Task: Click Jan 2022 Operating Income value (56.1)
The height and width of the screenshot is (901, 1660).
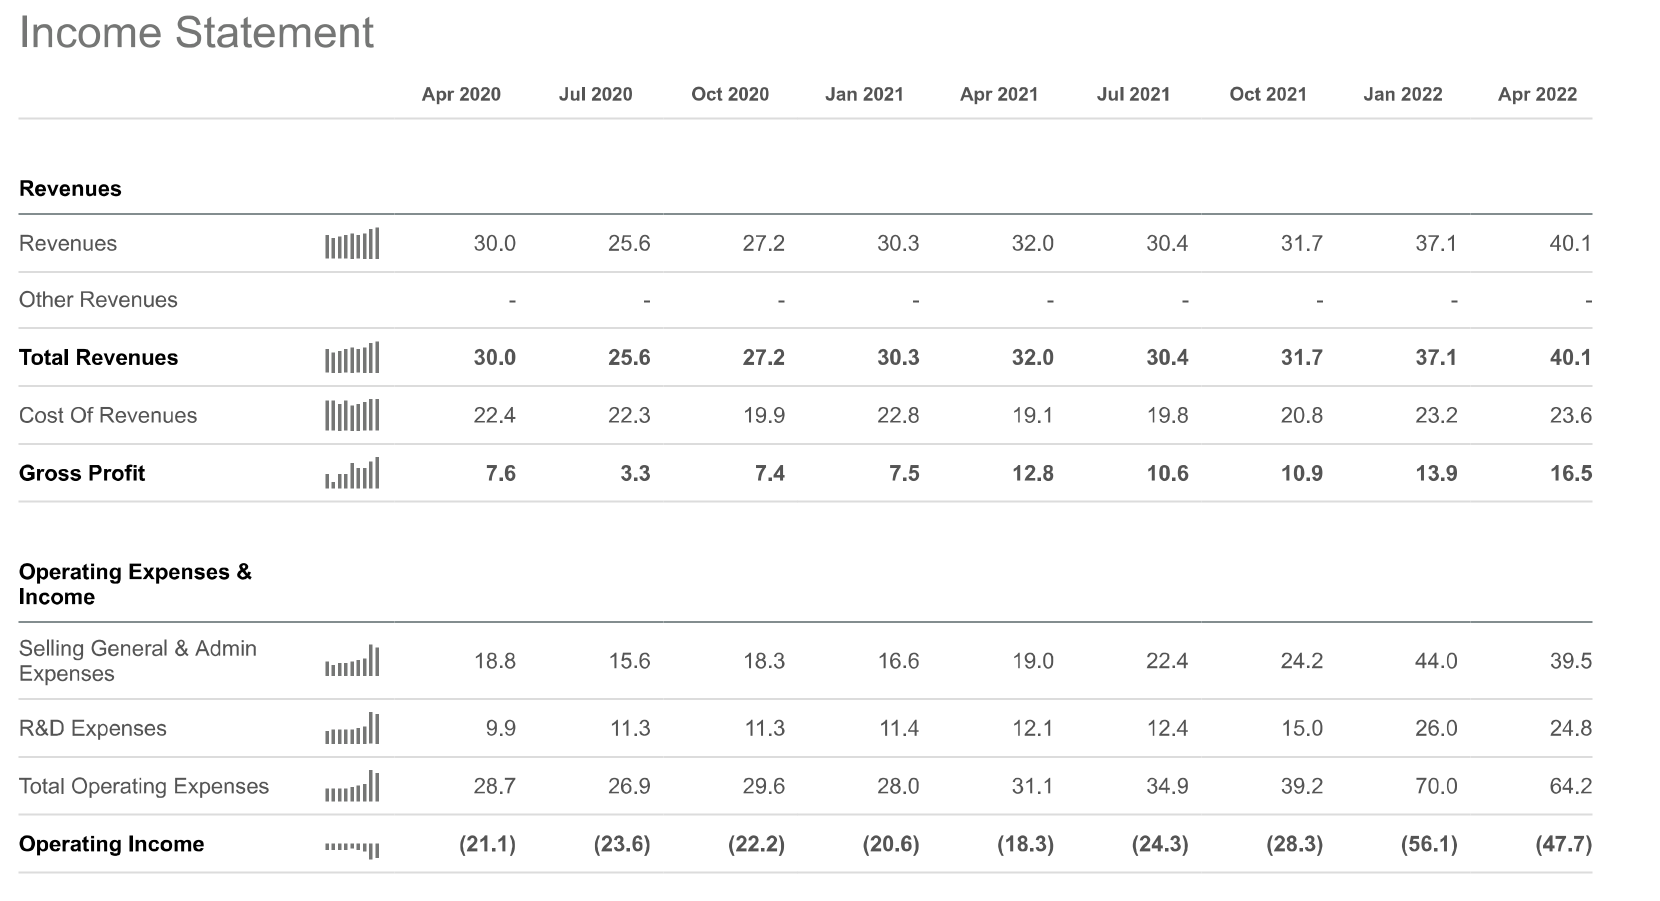Action: point(1429,844)
